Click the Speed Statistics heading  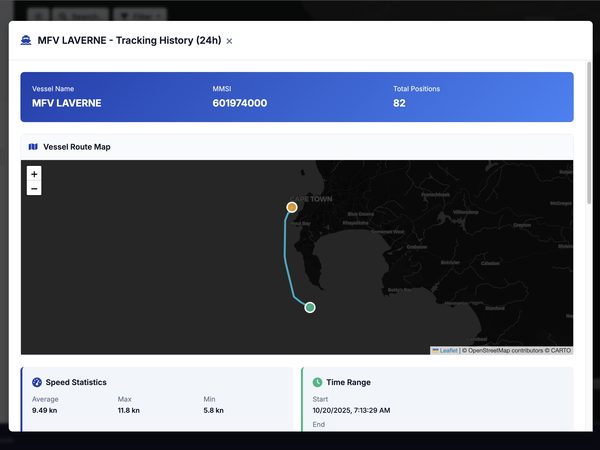point(76,382)
